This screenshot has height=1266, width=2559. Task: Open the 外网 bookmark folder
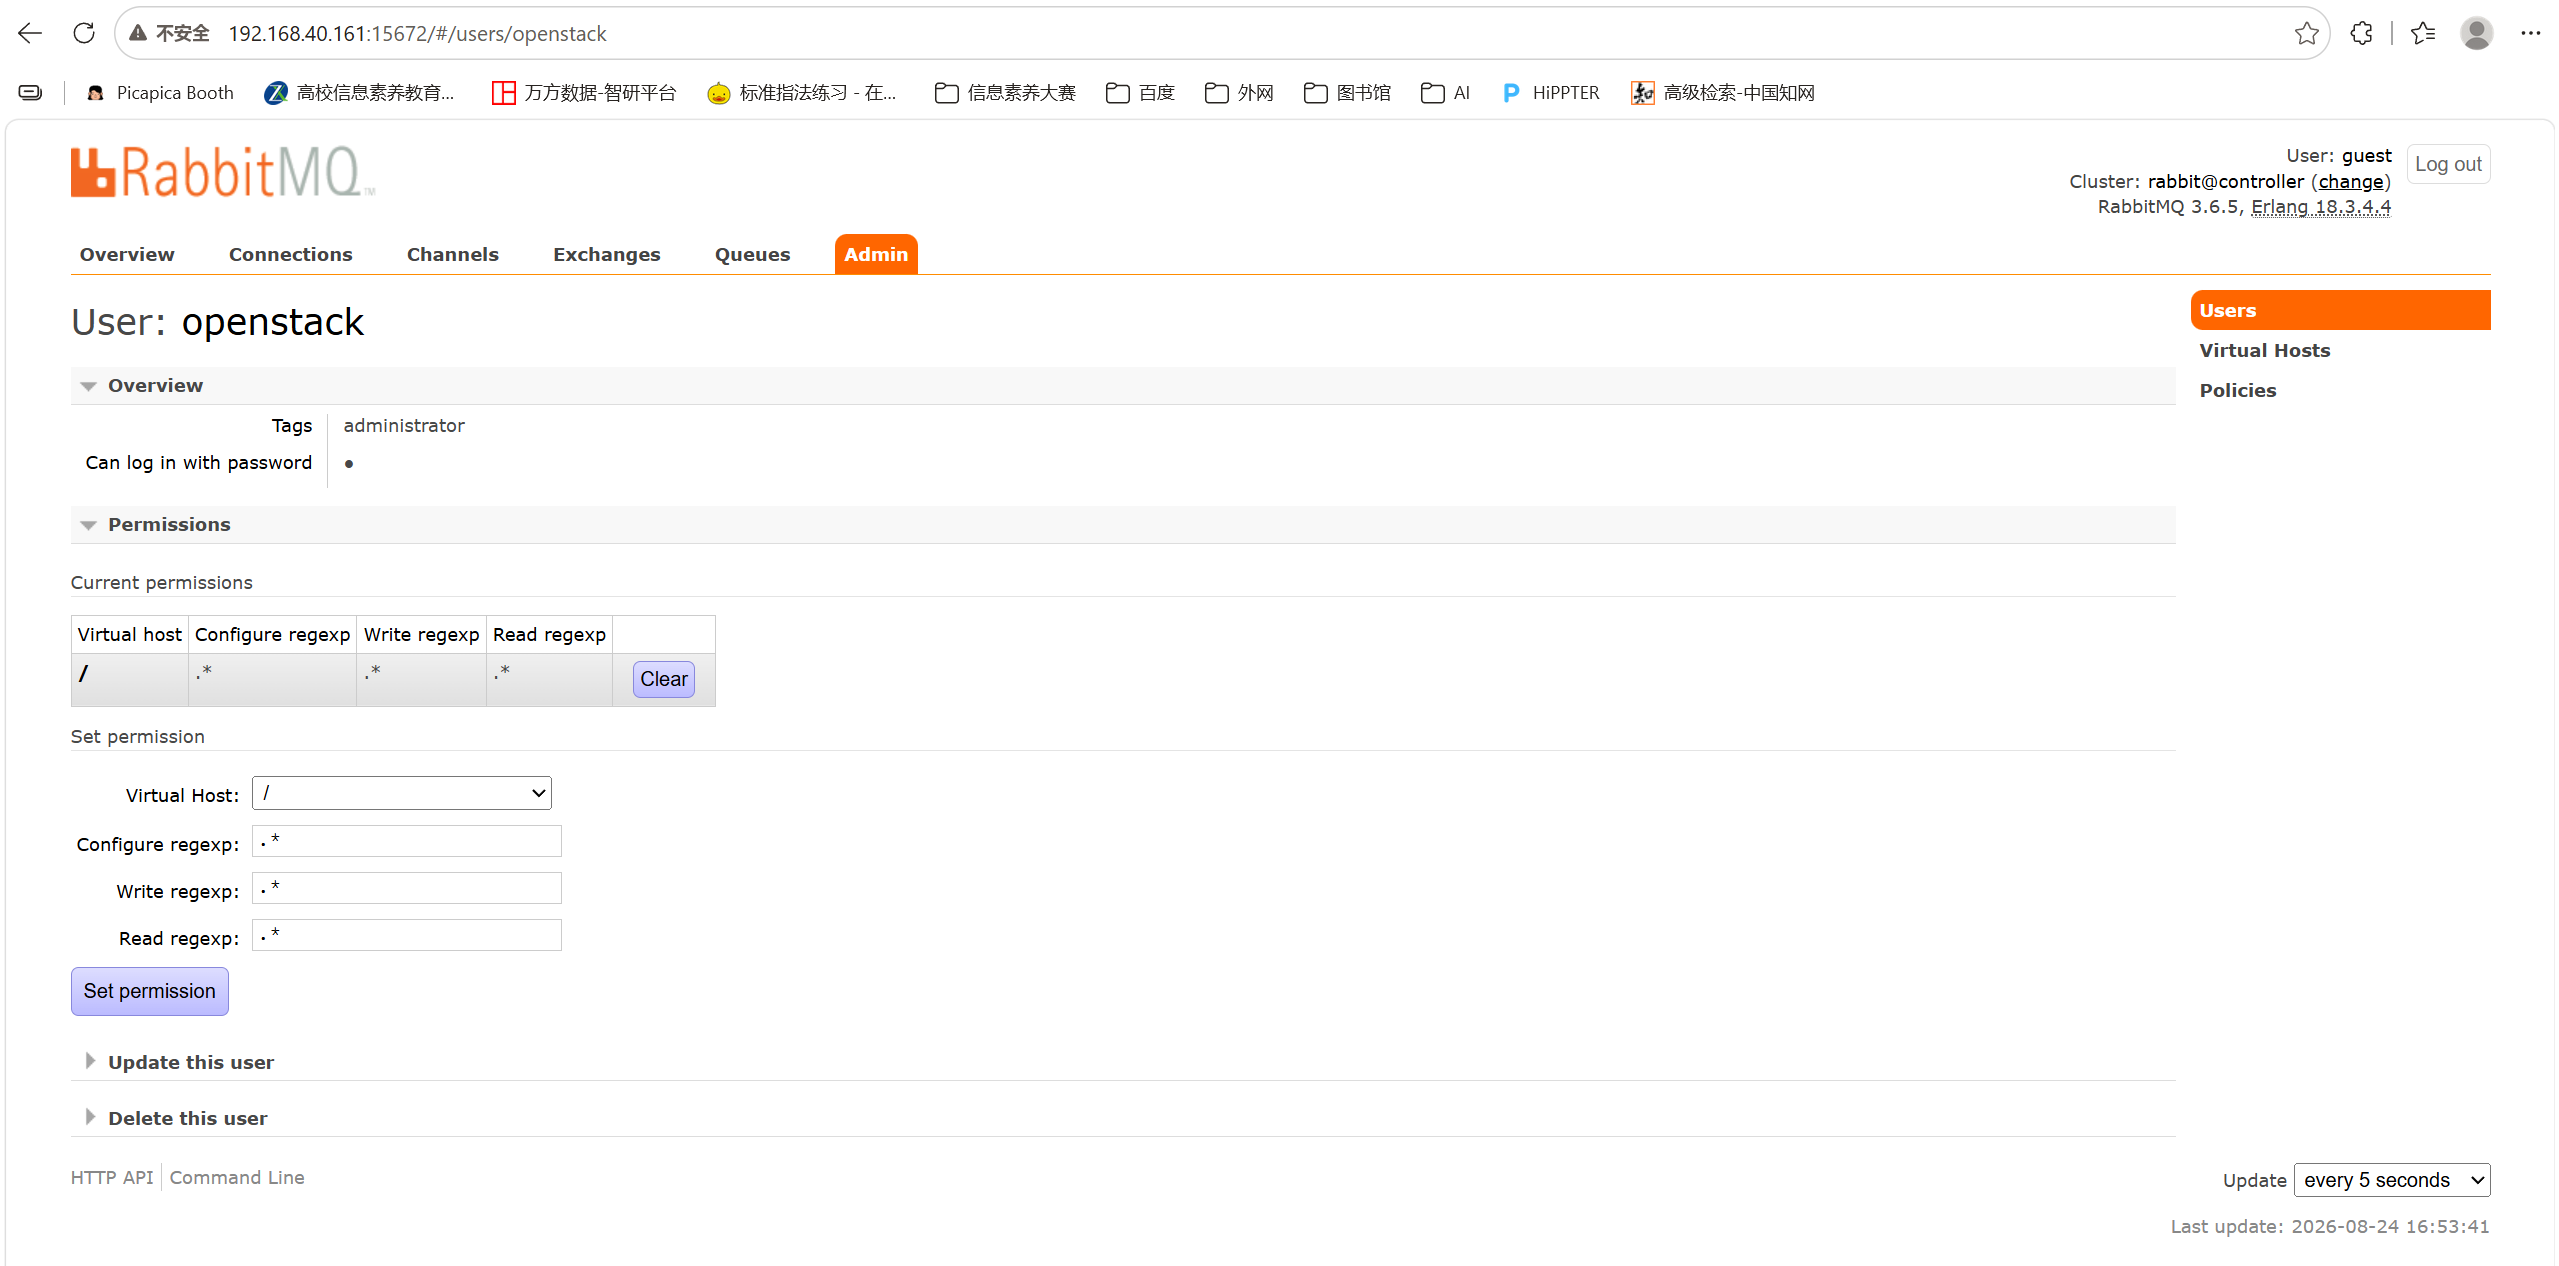(1239, 93)
